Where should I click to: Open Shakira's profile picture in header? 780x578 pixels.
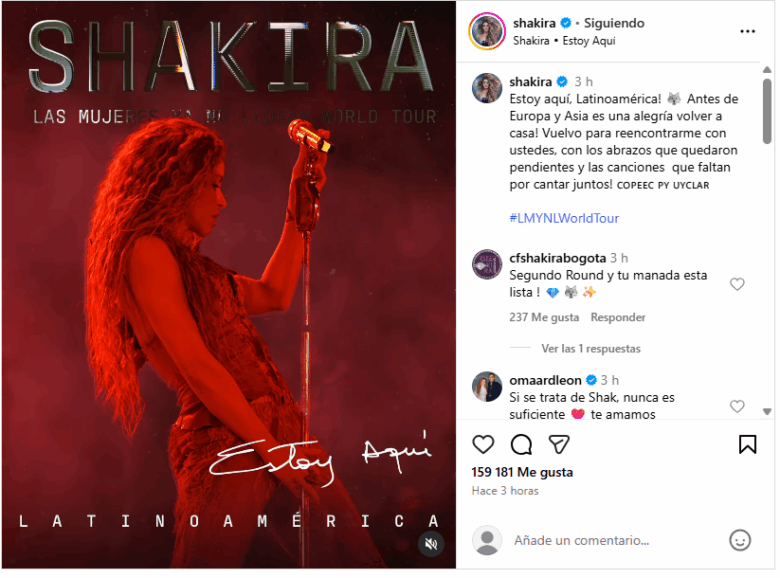(x=489, y=31)
